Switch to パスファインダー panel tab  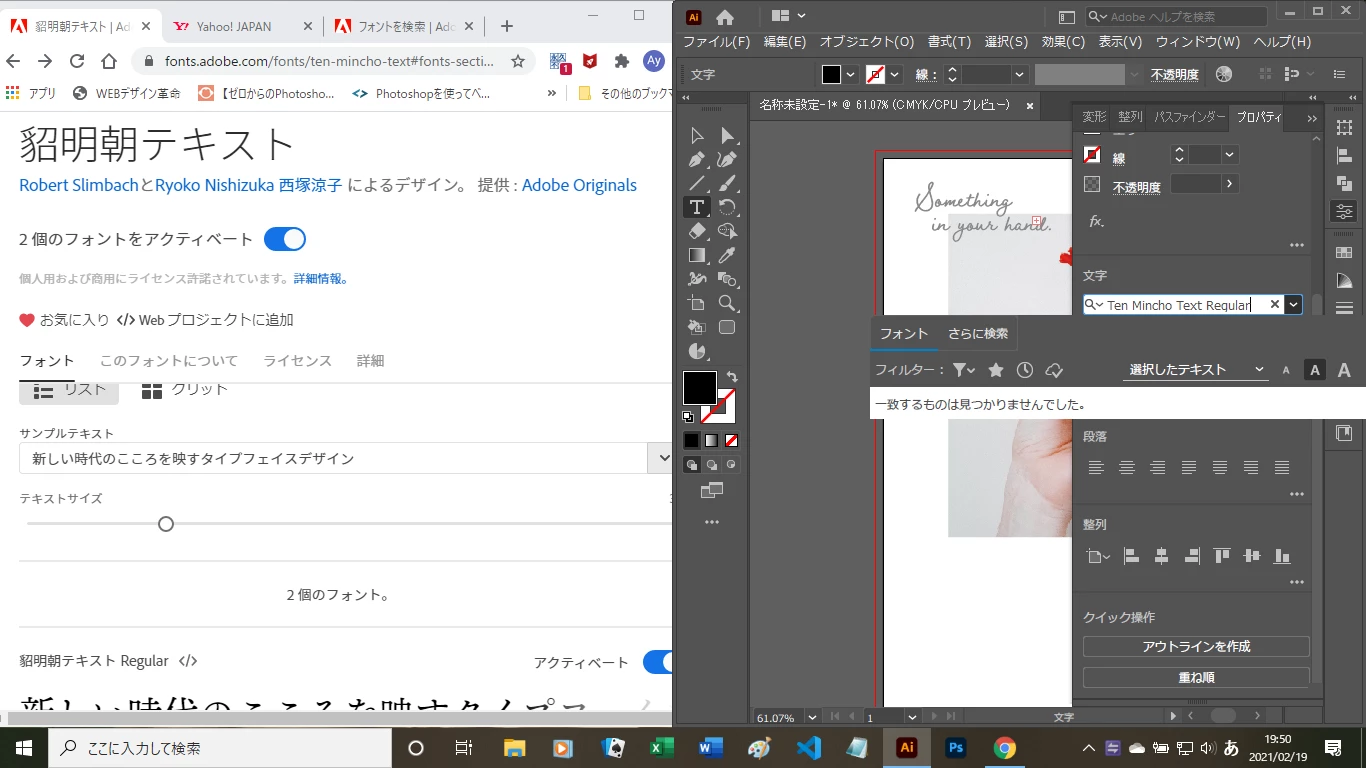[1190, 117]
